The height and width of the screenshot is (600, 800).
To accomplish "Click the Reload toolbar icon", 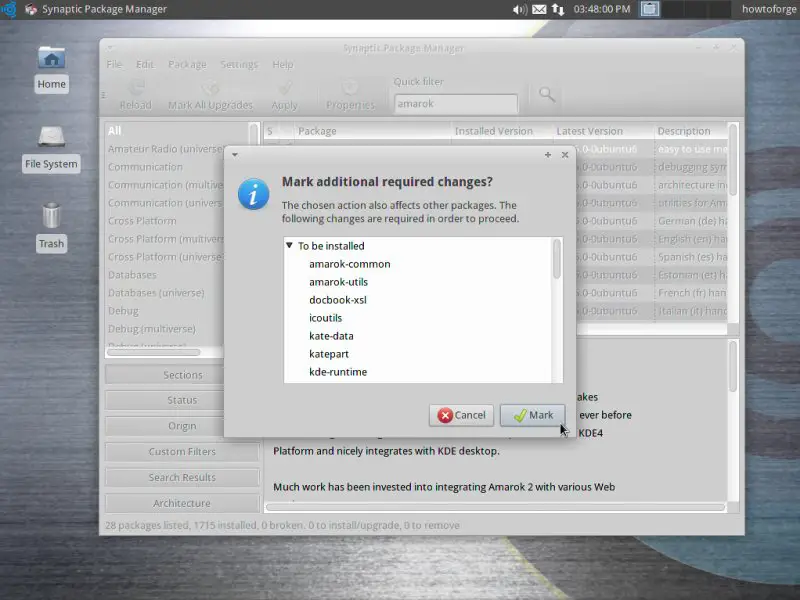I will [136, 95].
